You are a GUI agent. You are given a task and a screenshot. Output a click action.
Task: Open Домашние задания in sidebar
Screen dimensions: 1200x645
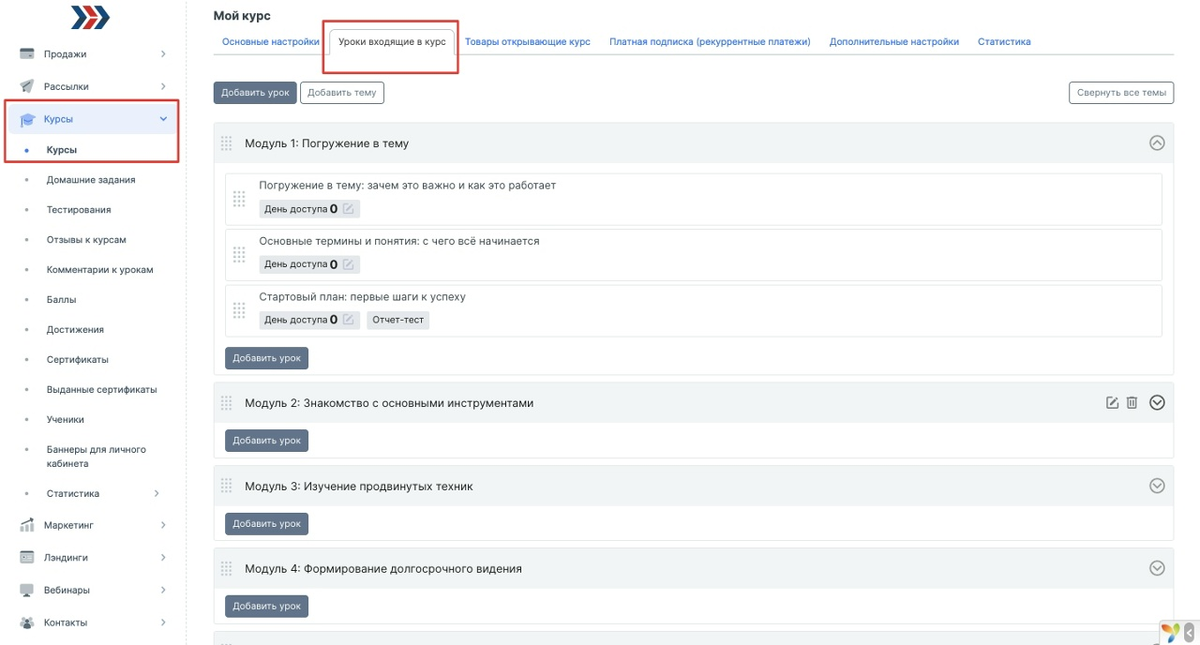91,180
